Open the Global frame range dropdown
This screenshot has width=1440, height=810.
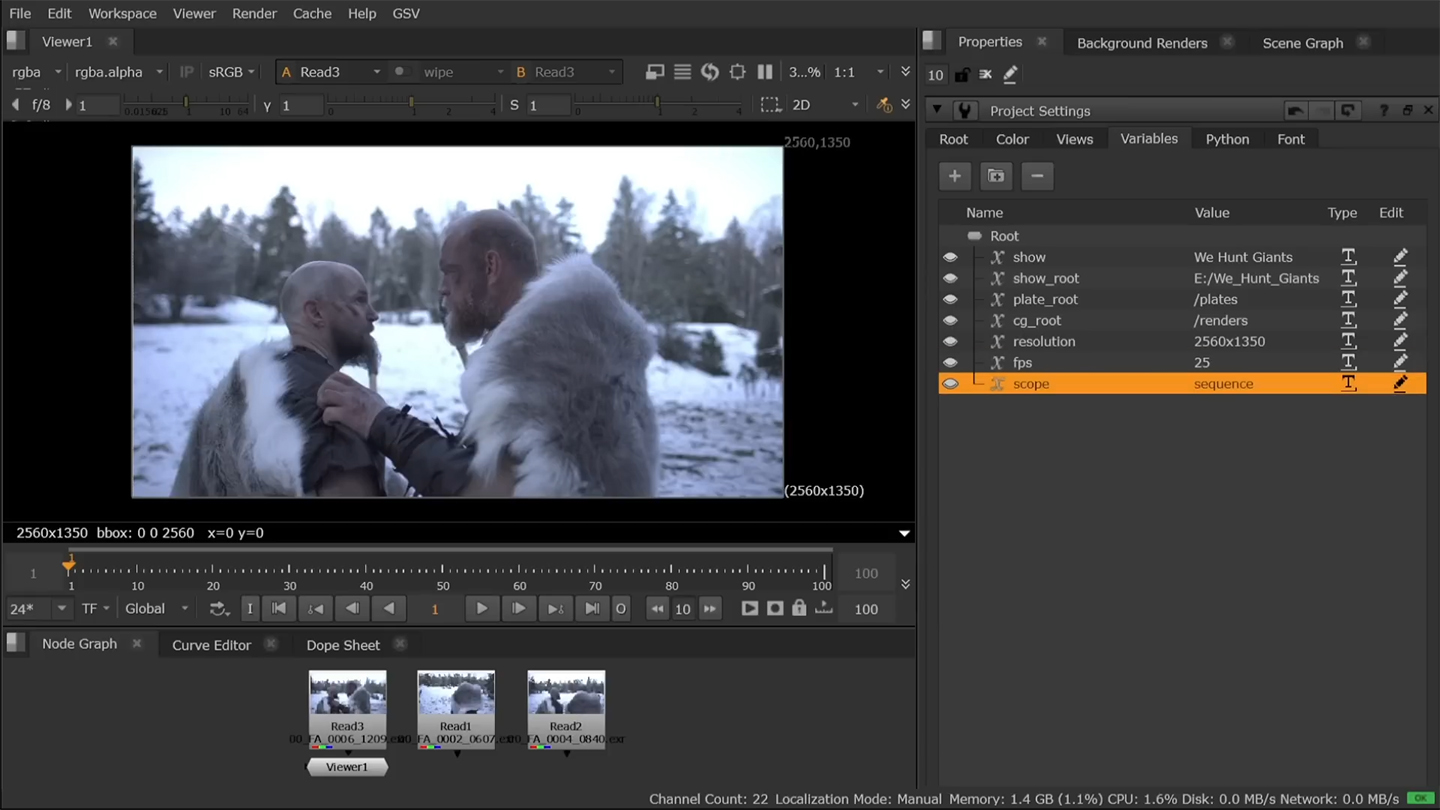(x=155, y=608)
